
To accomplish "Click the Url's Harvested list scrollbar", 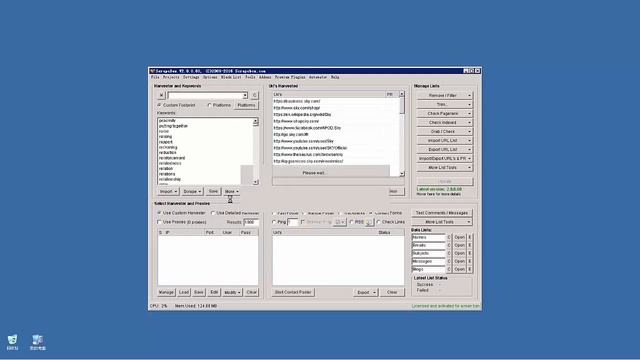I will (x=402, y=134).
